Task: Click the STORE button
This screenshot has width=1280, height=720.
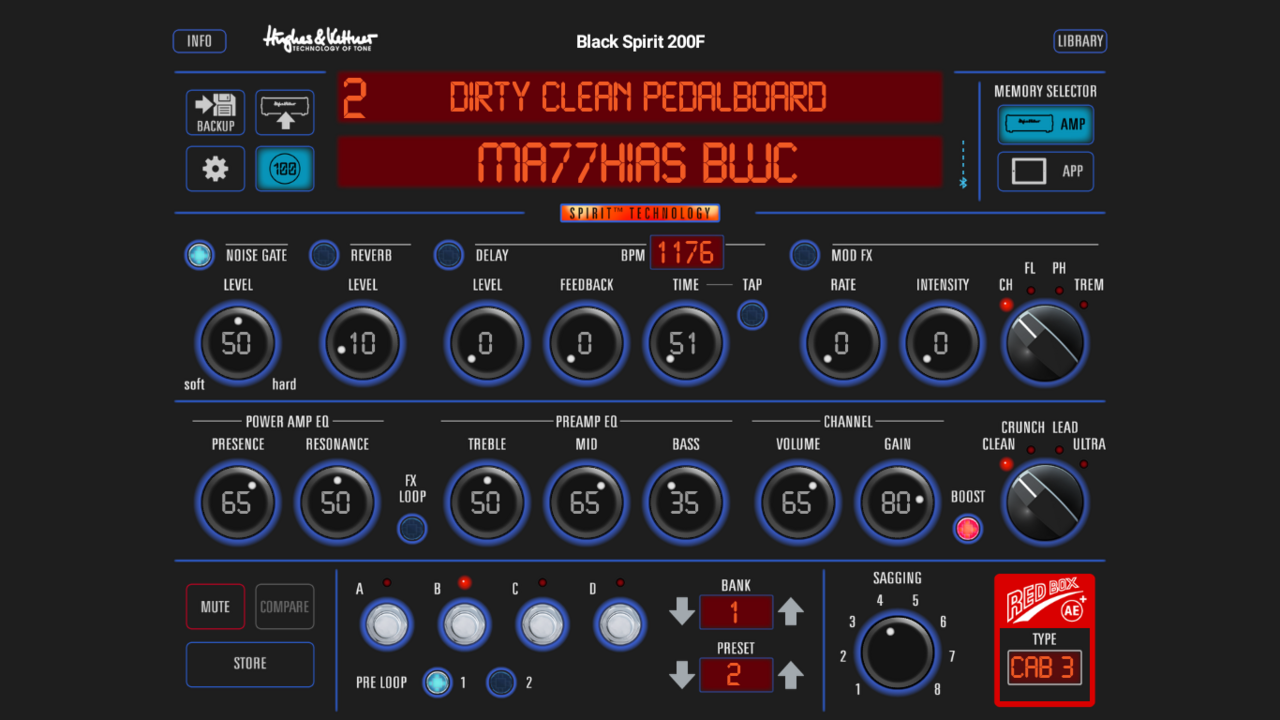Action: [x=250, y=664]
